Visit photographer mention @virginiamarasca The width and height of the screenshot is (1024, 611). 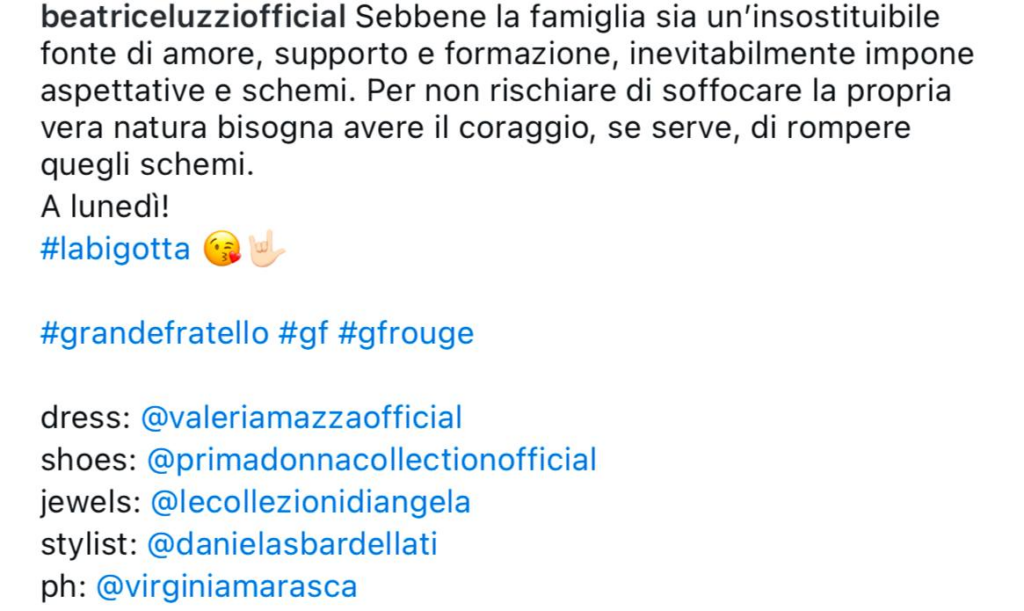[227, 586]
